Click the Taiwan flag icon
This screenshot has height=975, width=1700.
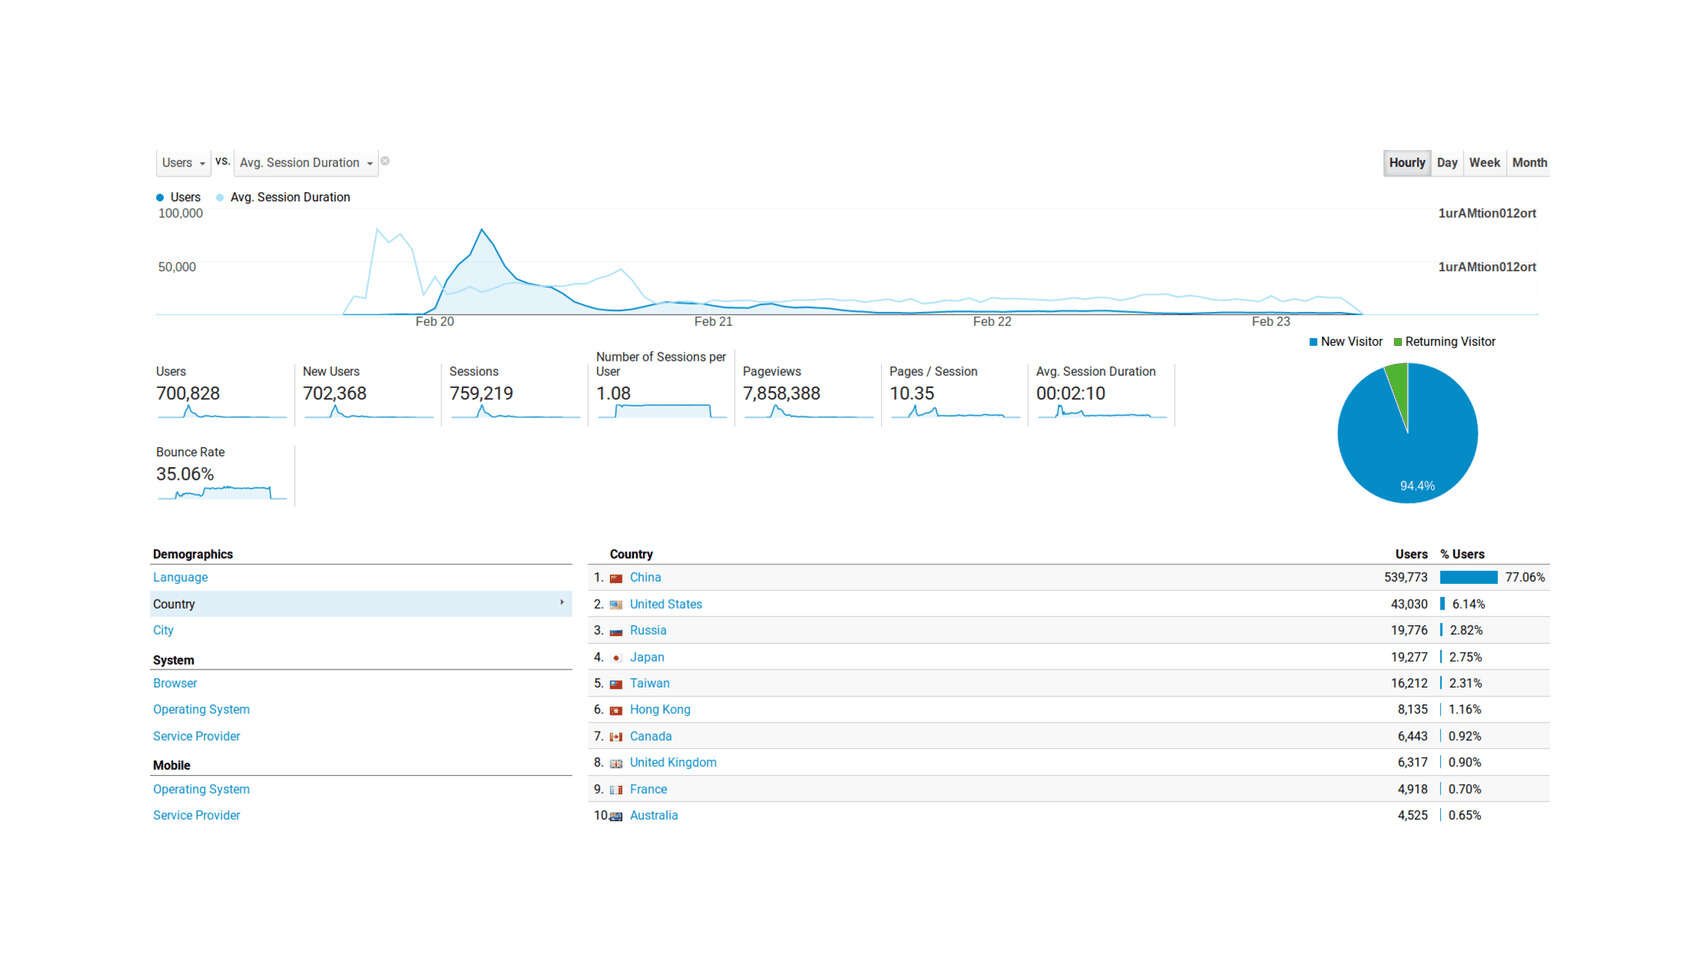pos(616,683)
